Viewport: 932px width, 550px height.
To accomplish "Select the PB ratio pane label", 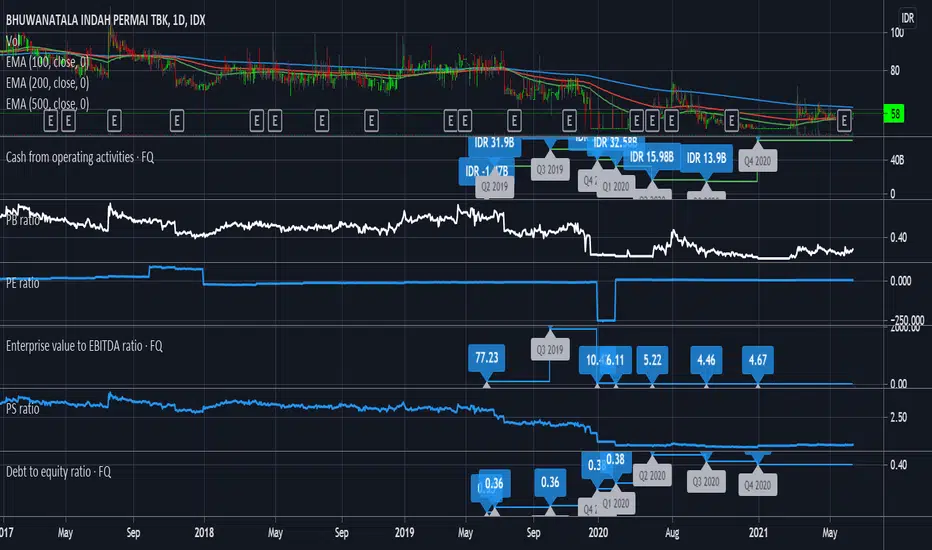I will pyautogui.click(x=23, y=220).
